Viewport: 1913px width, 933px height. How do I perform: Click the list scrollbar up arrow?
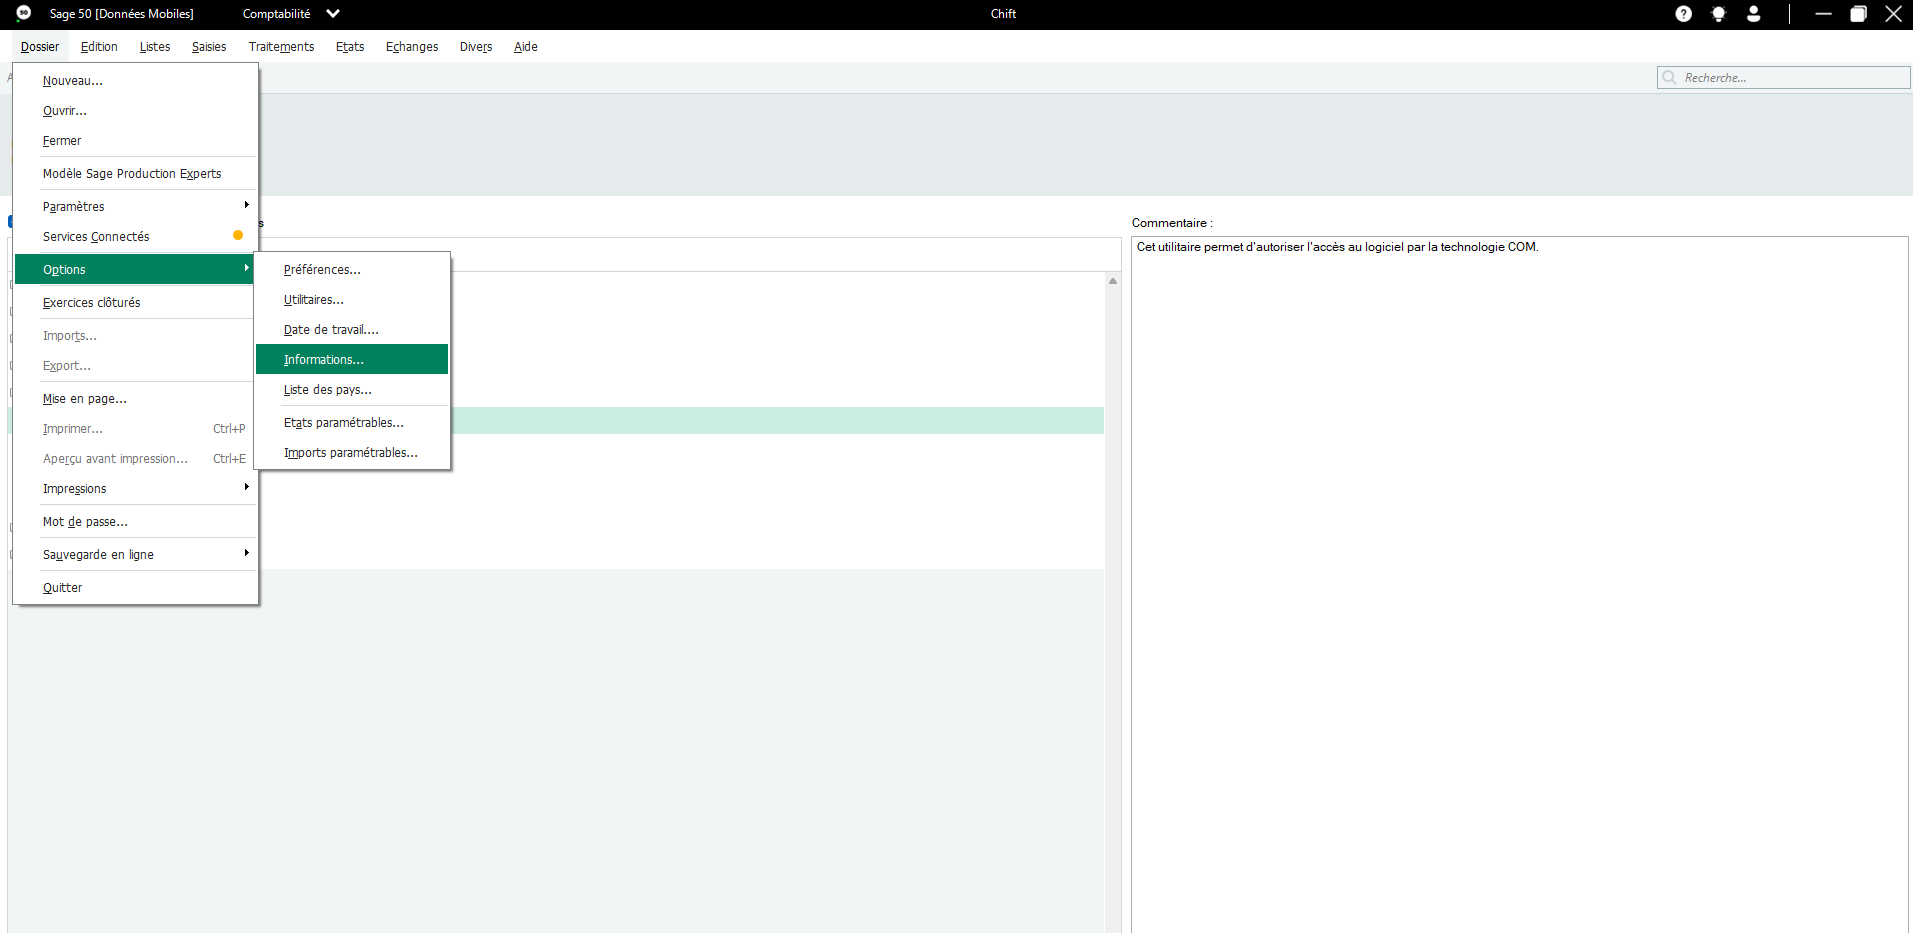pyautogui.click(x=1113, y=281)
